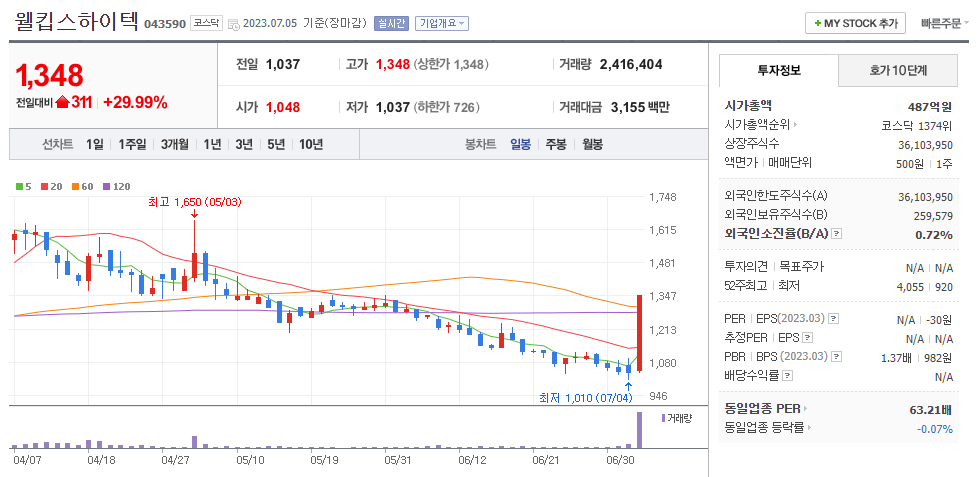
Task: Select the 1일 line chart period
Action: click(x=95, y=144)
